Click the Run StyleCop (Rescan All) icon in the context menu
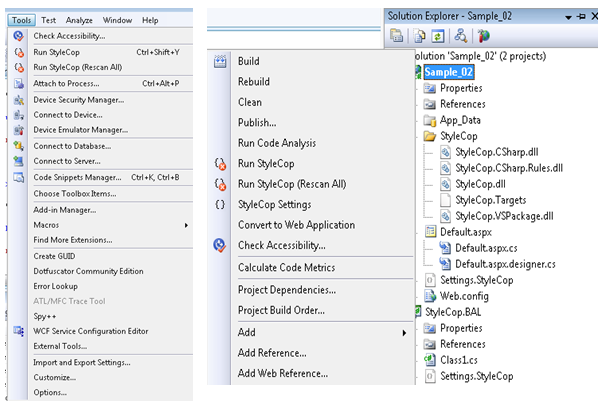The image size is (604, 405). [220, 184]
